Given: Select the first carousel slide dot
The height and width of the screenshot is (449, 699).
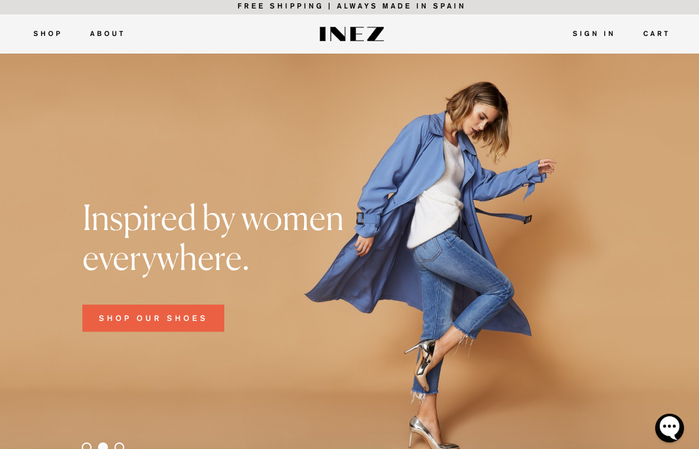Looking at the screenshot, I should tap(87, 445).
